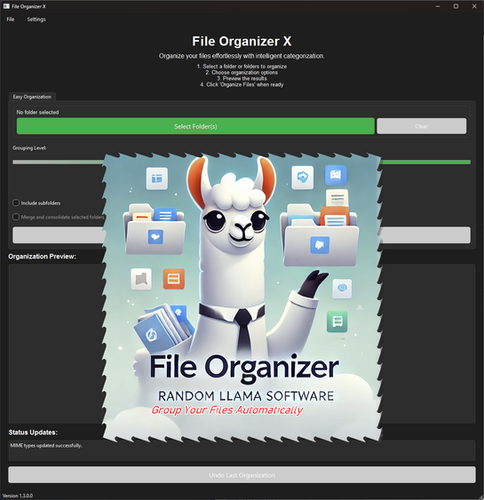The width and height of the screenshot is (484, 500).
Task: Click the Grouping Level slider track
Action: (242, 162)
